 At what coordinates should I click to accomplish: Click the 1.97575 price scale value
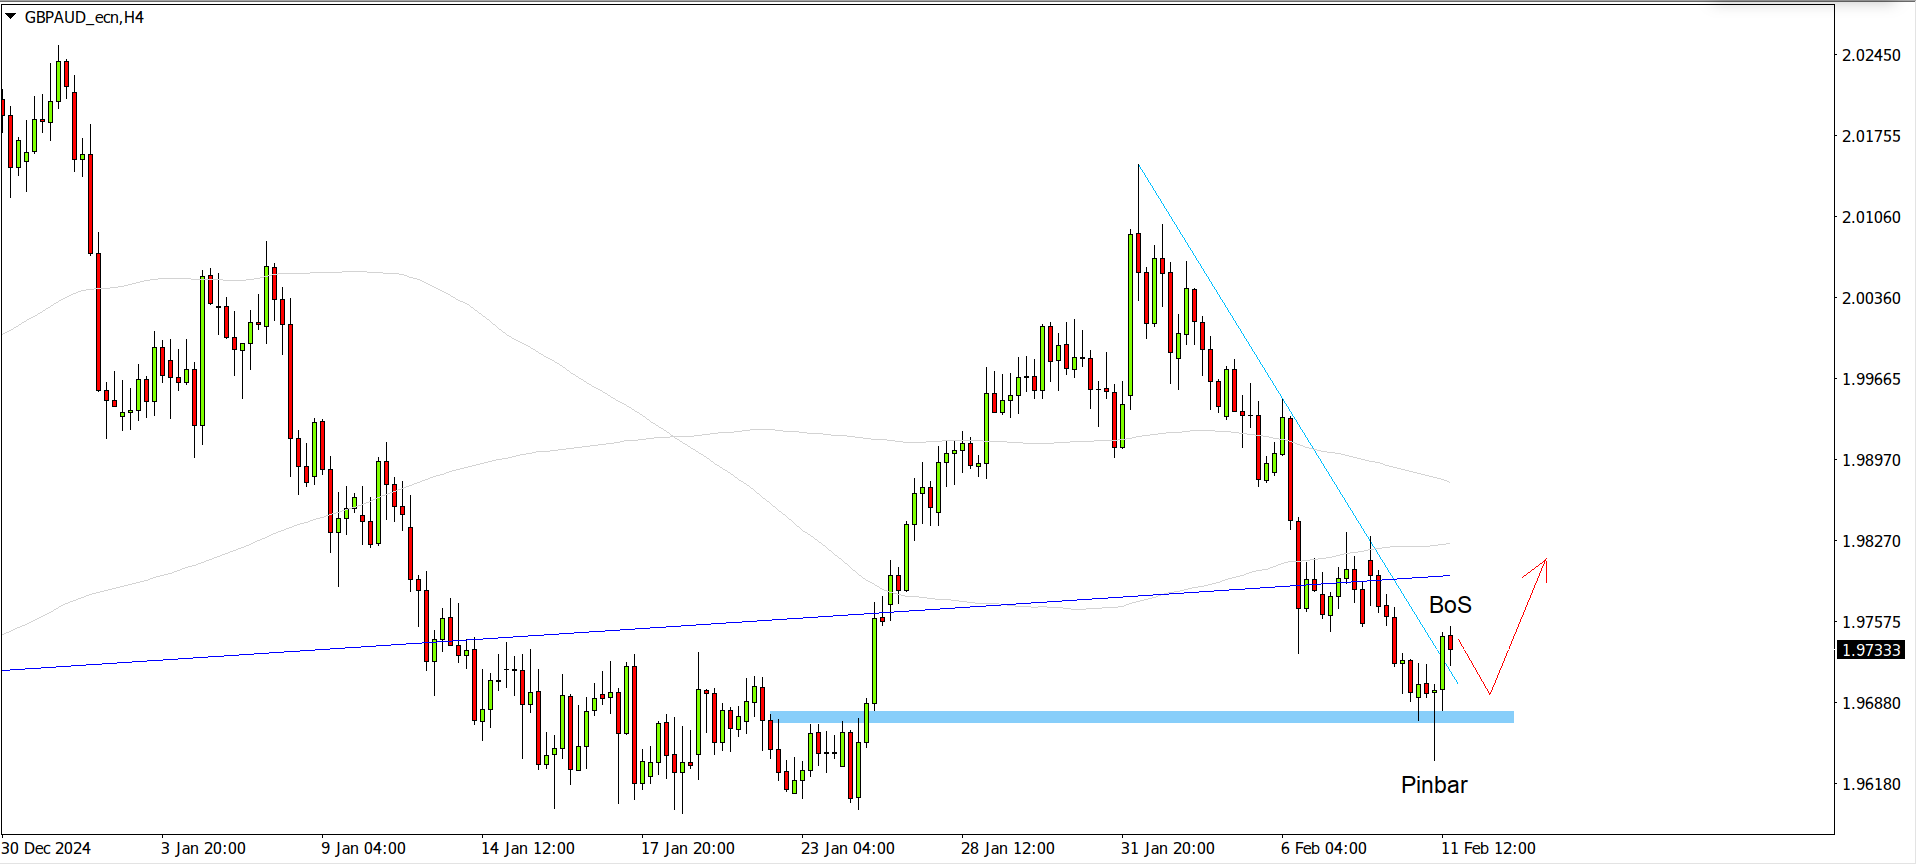[1871, 622]
